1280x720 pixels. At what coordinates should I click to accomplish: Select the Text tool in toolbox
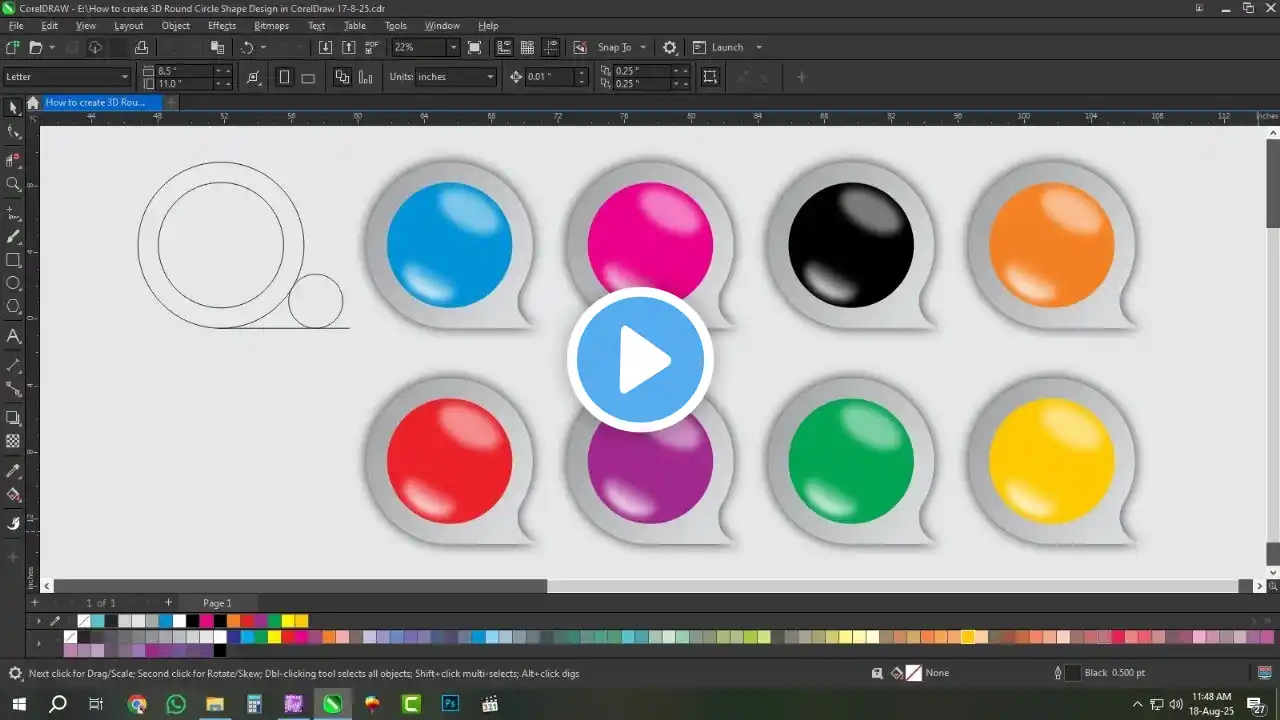(x=13, y=337)
